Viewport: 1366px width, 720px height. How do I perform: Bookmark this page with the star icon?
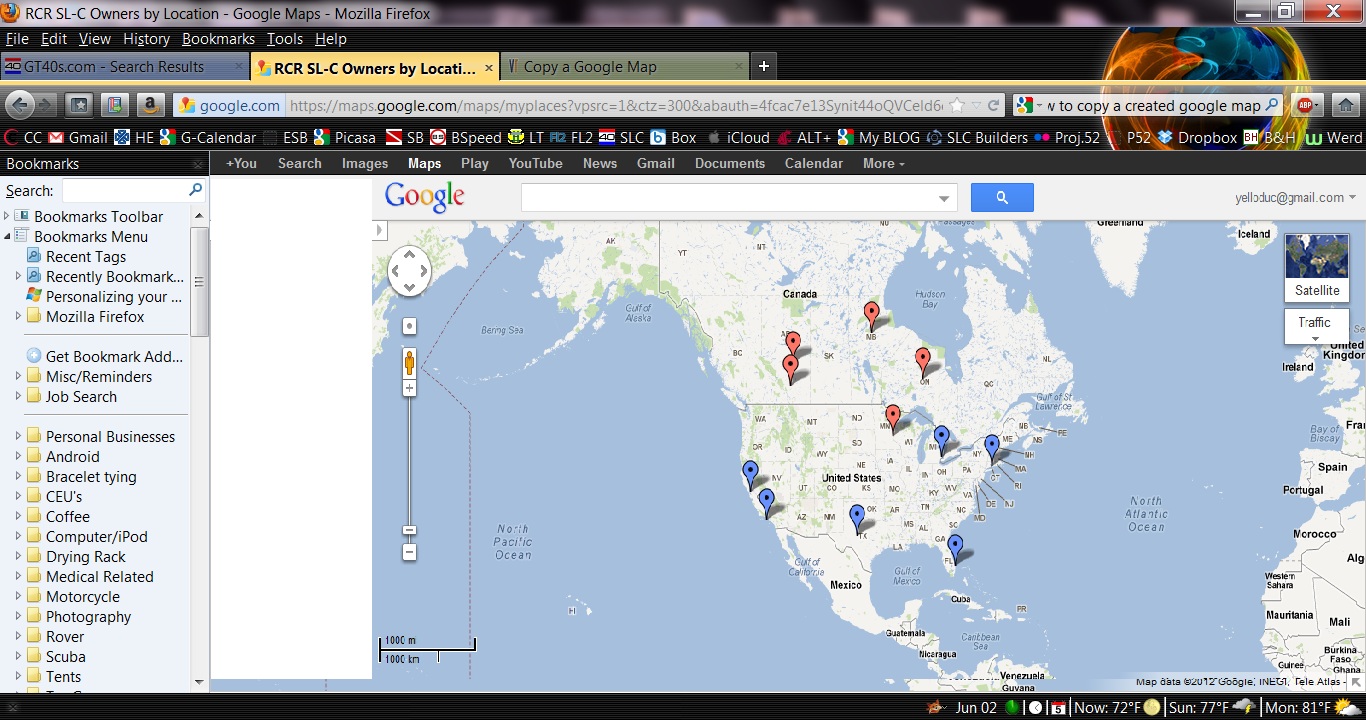click(x=957, y=105)
